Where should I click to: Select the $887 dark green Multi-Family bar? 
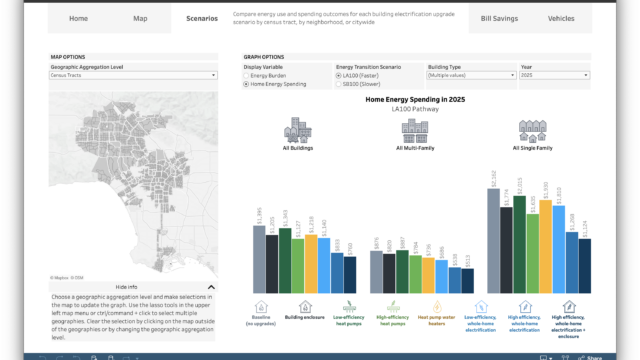[x=402, y=272]
